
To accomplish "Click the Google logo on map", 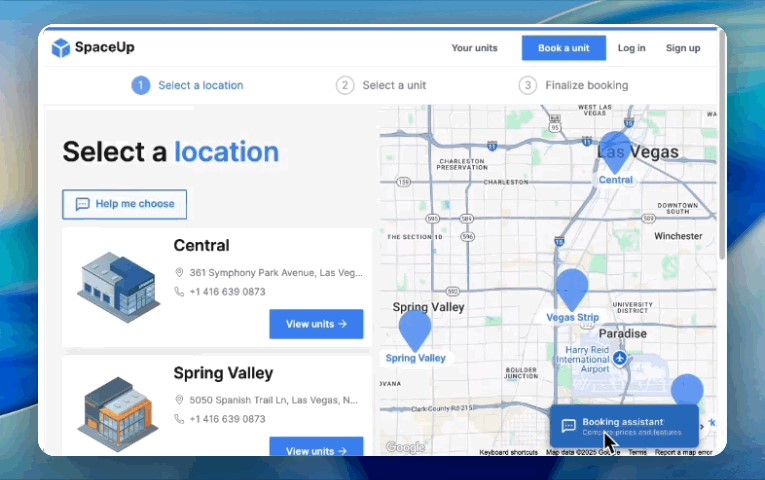I will (405, 447).
